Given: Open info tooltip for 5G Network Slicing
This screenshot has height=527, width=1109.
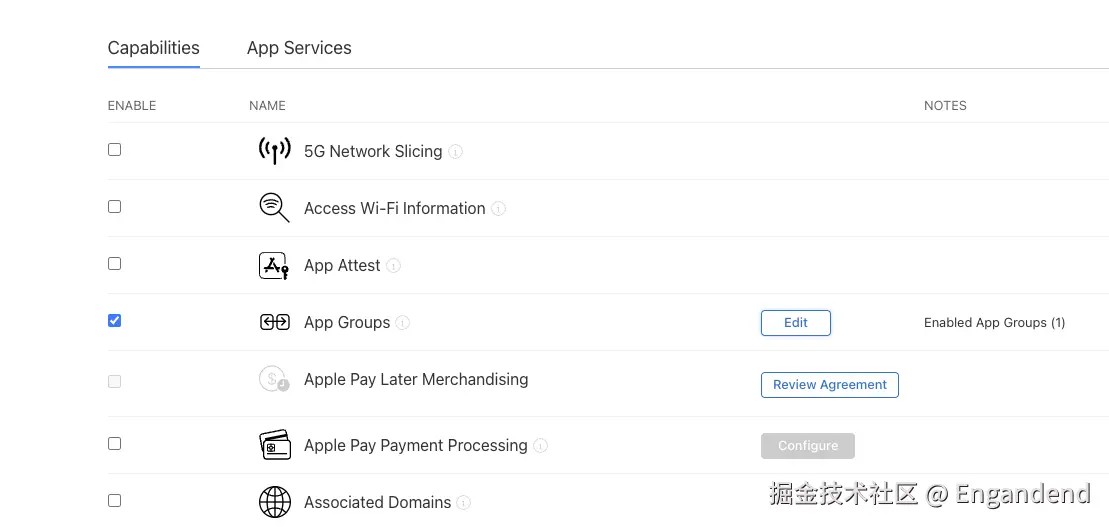Looking at the screenshot, I should point(455,152).
